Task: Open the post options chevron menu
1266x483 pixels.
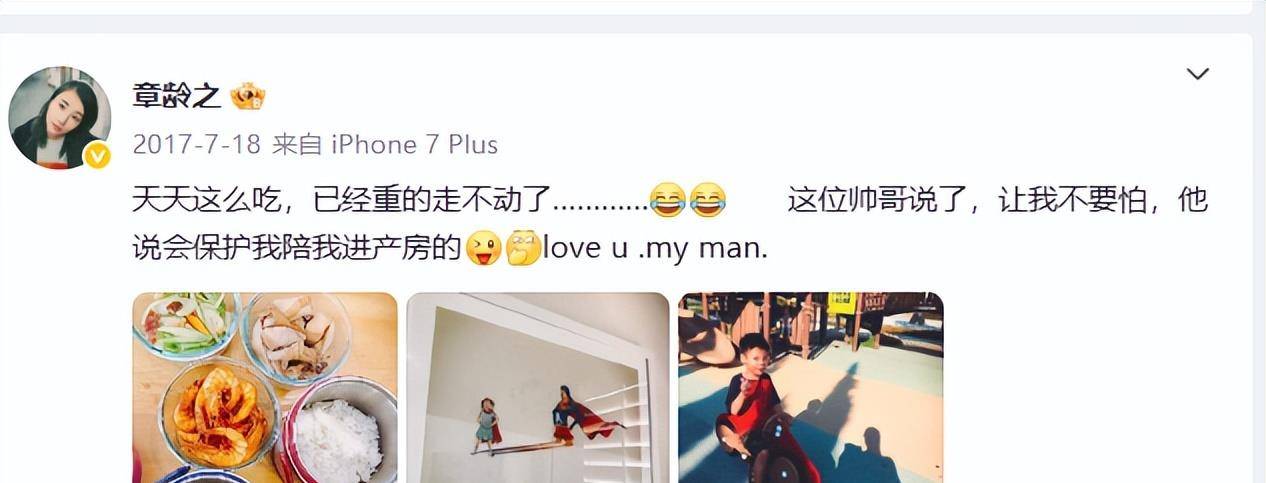Action: 1197,74
